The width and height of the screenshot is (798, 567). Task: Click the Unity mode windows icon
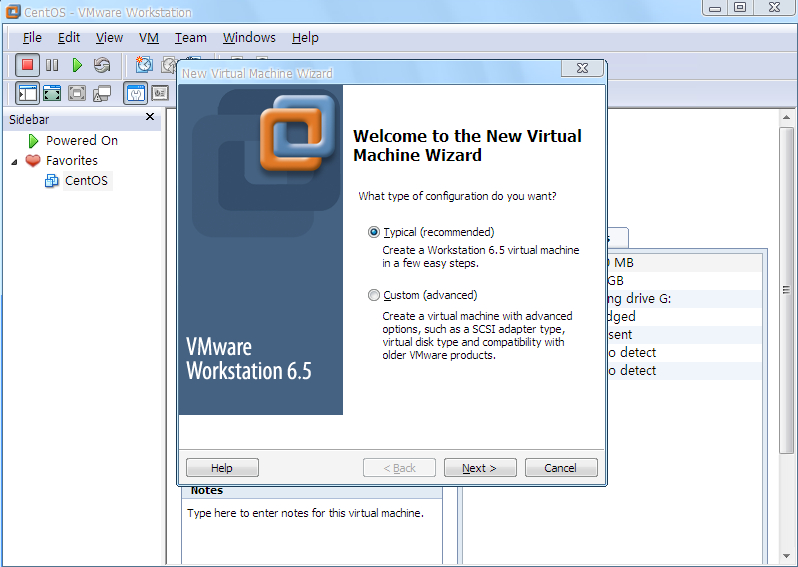click(x=102, y=93)
